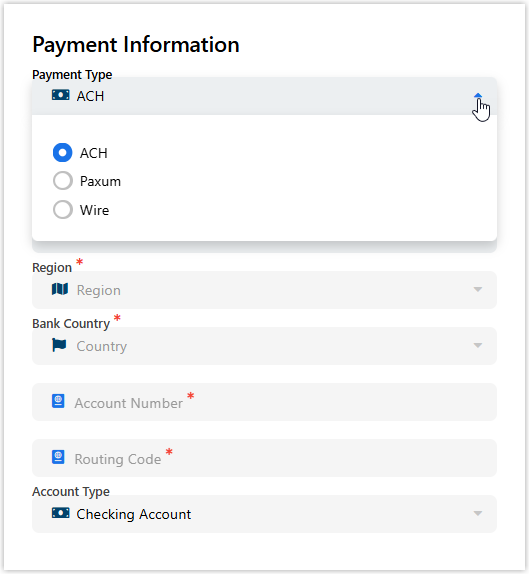The height and width of the screenshot is (575, 530).
Task: Click the flag icon in Bank Country field
Action: [59, 345]
